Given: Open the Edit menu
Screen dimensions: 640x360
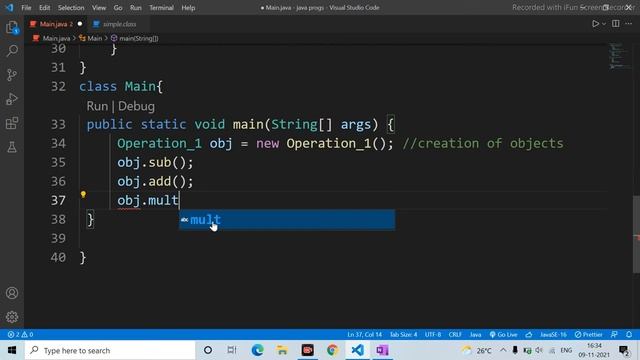Looking at the screenshot, I should pos(44,7).
